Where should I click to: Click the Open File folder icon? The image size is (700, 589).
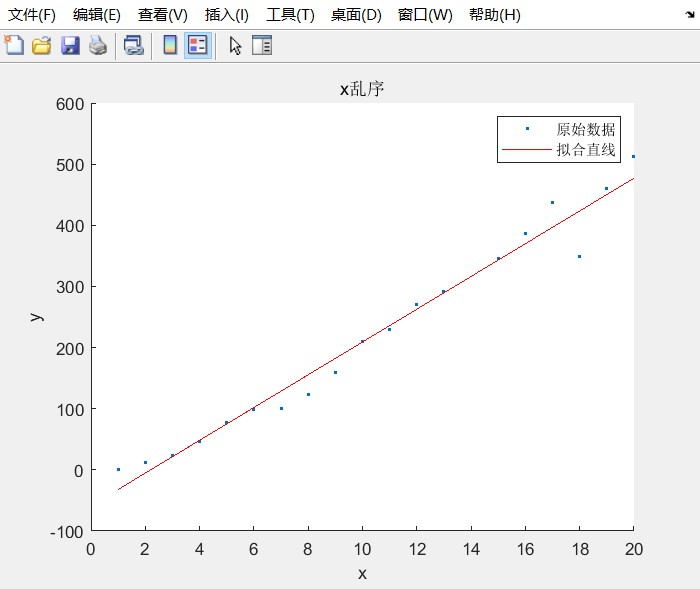click(x=42, y=46)
